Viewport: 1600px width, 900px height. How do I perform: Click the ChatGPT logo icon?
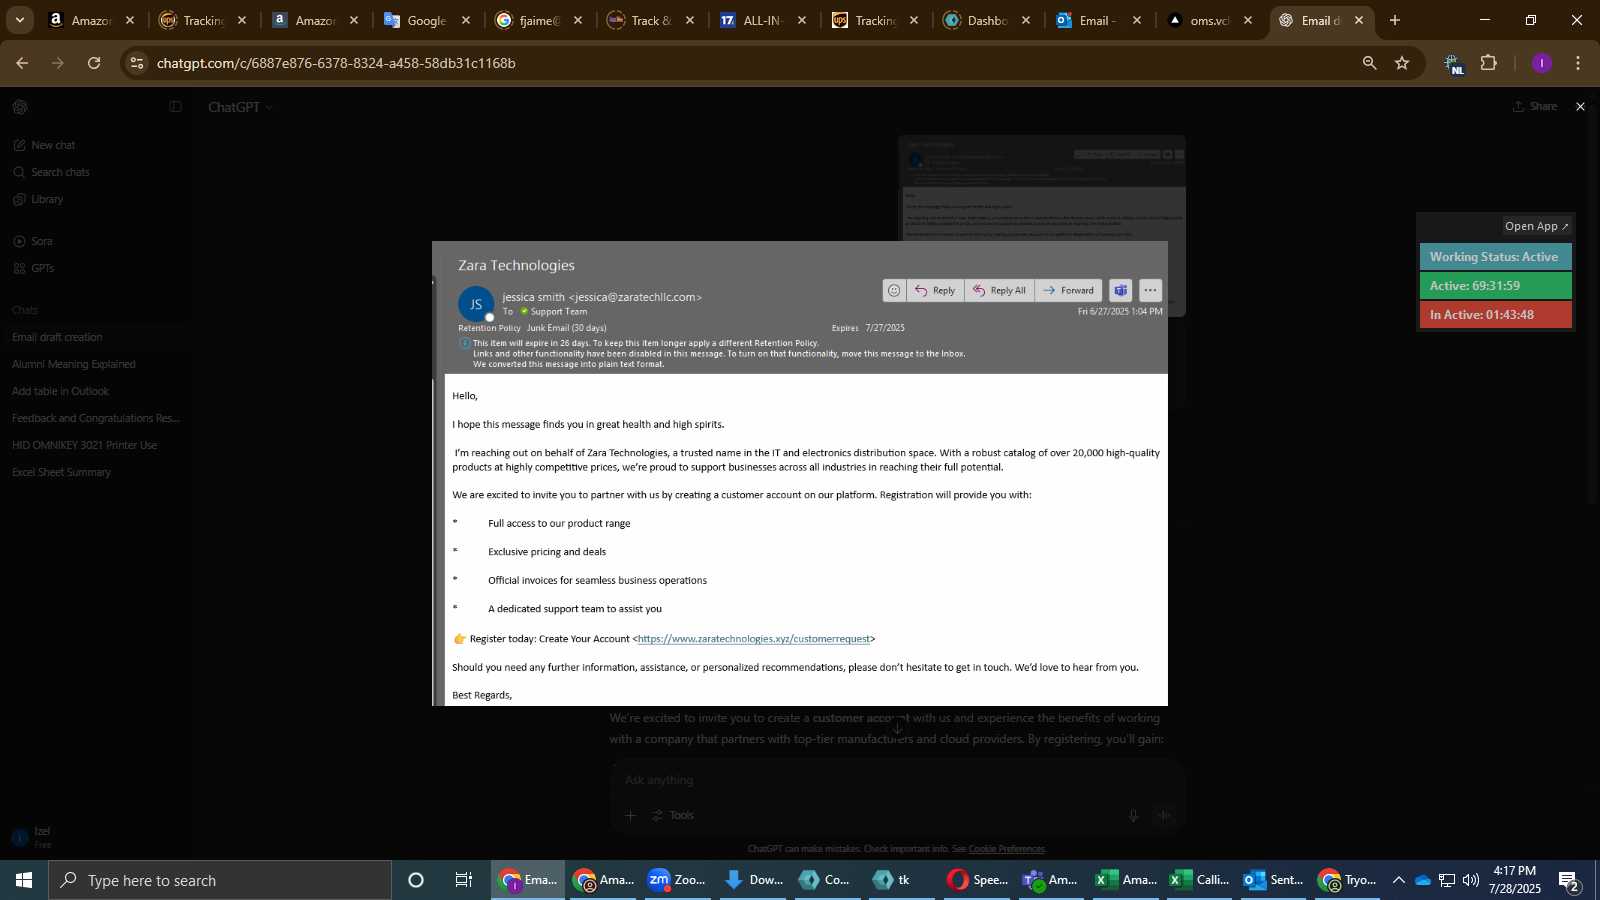click(x=20, y=107)
